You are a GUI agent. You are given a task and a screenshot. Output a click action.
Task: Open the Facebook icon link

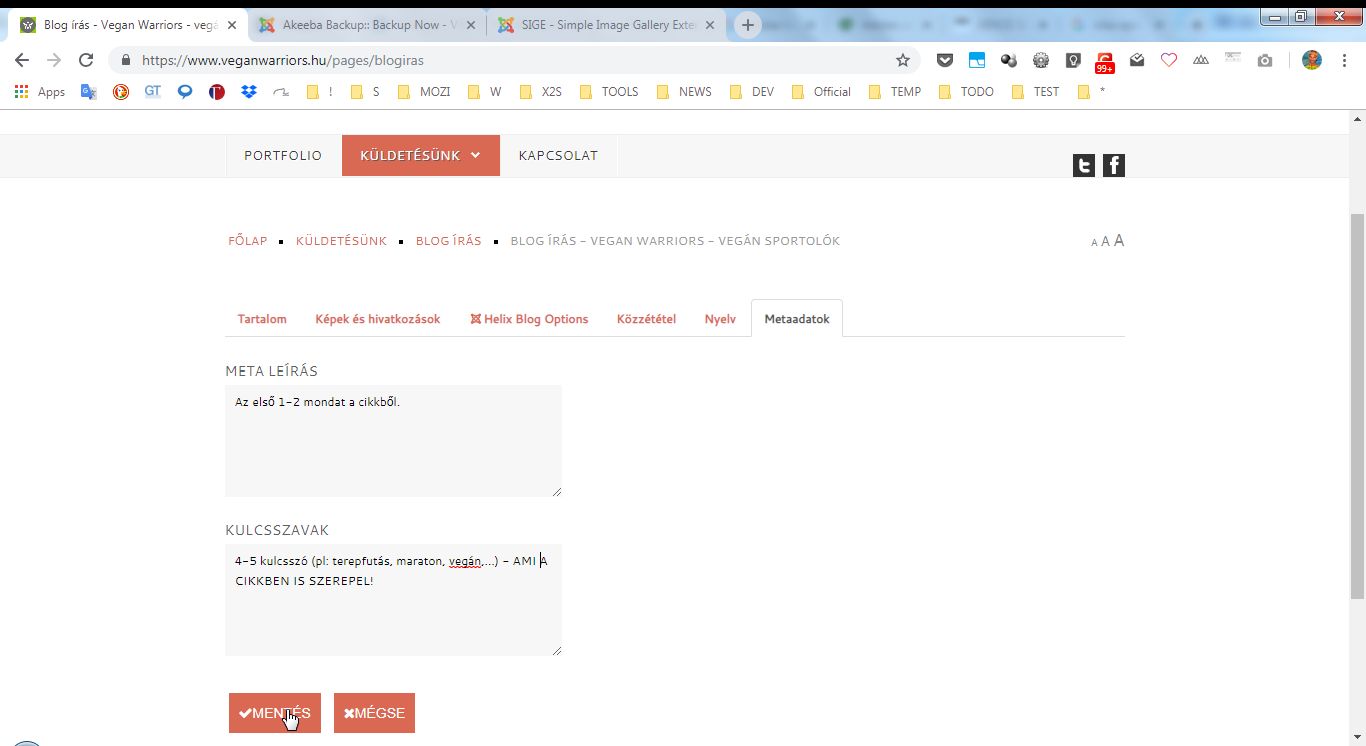point(1113,166)
